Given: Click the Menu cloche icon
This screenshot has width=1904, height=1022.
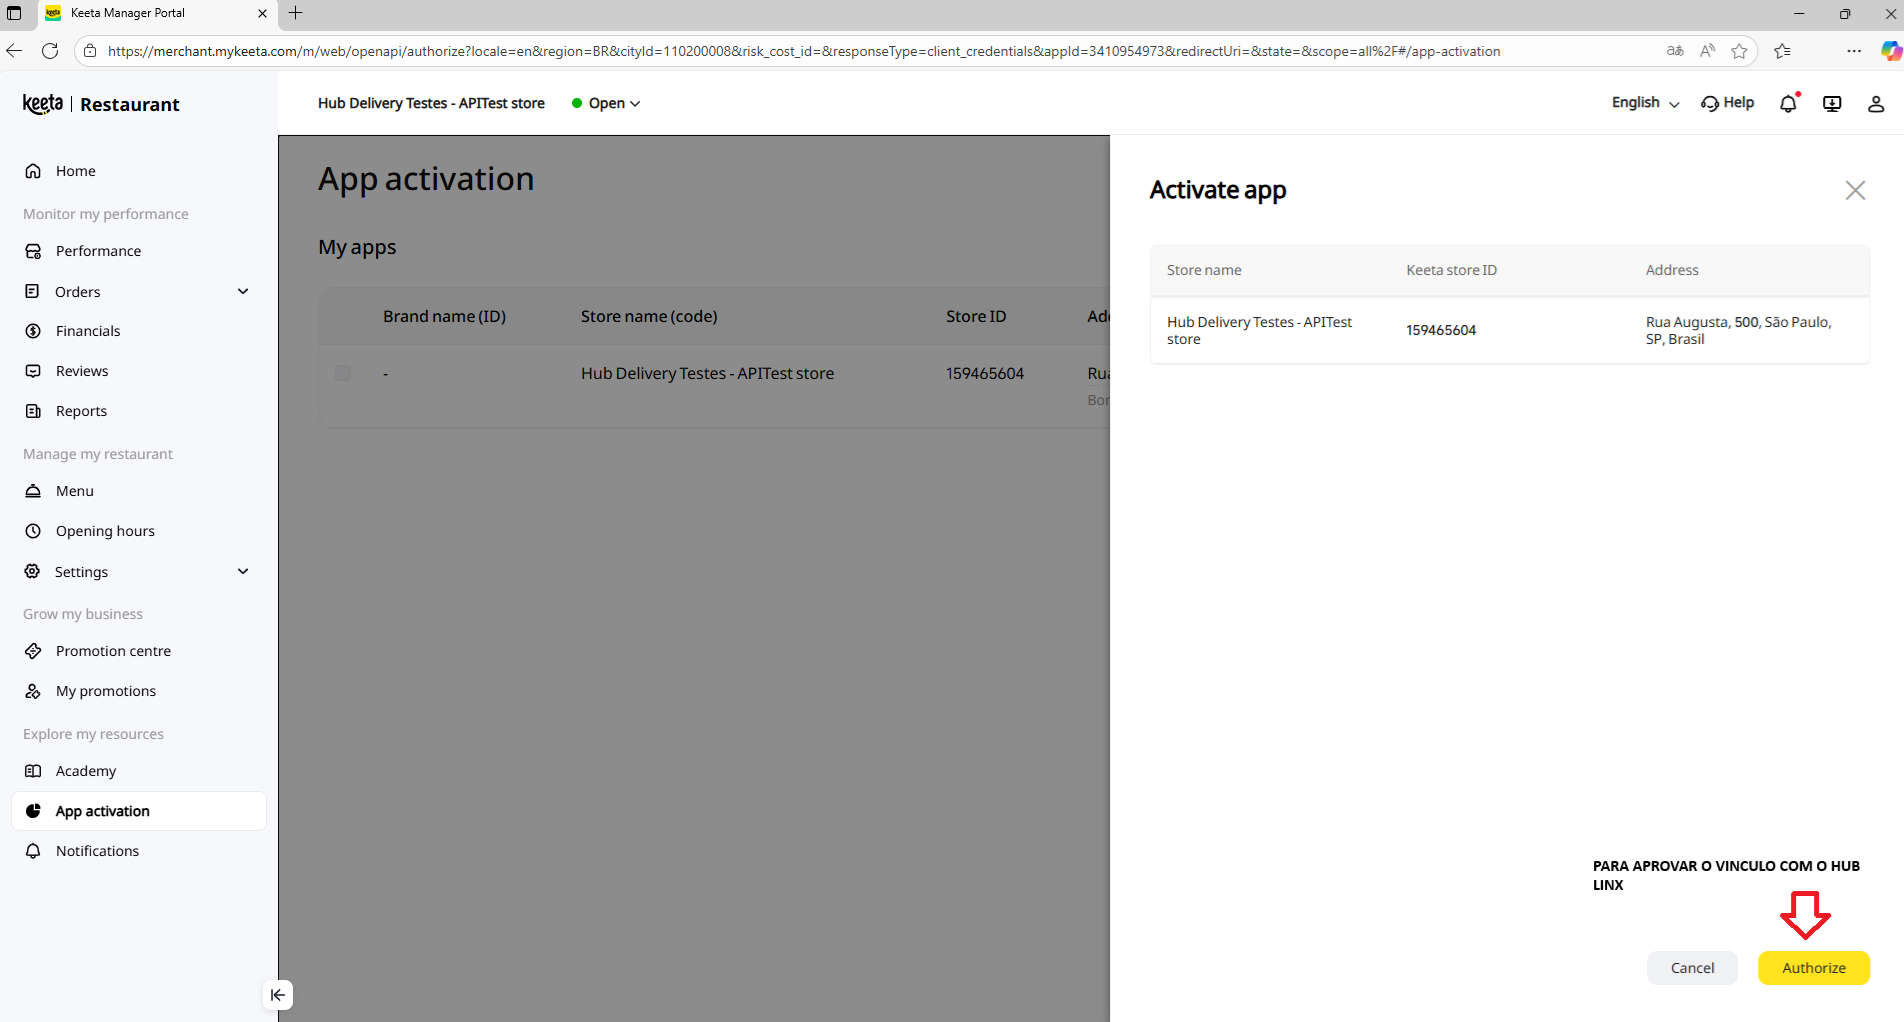Looking at the screenshot, I should (33, 491).
